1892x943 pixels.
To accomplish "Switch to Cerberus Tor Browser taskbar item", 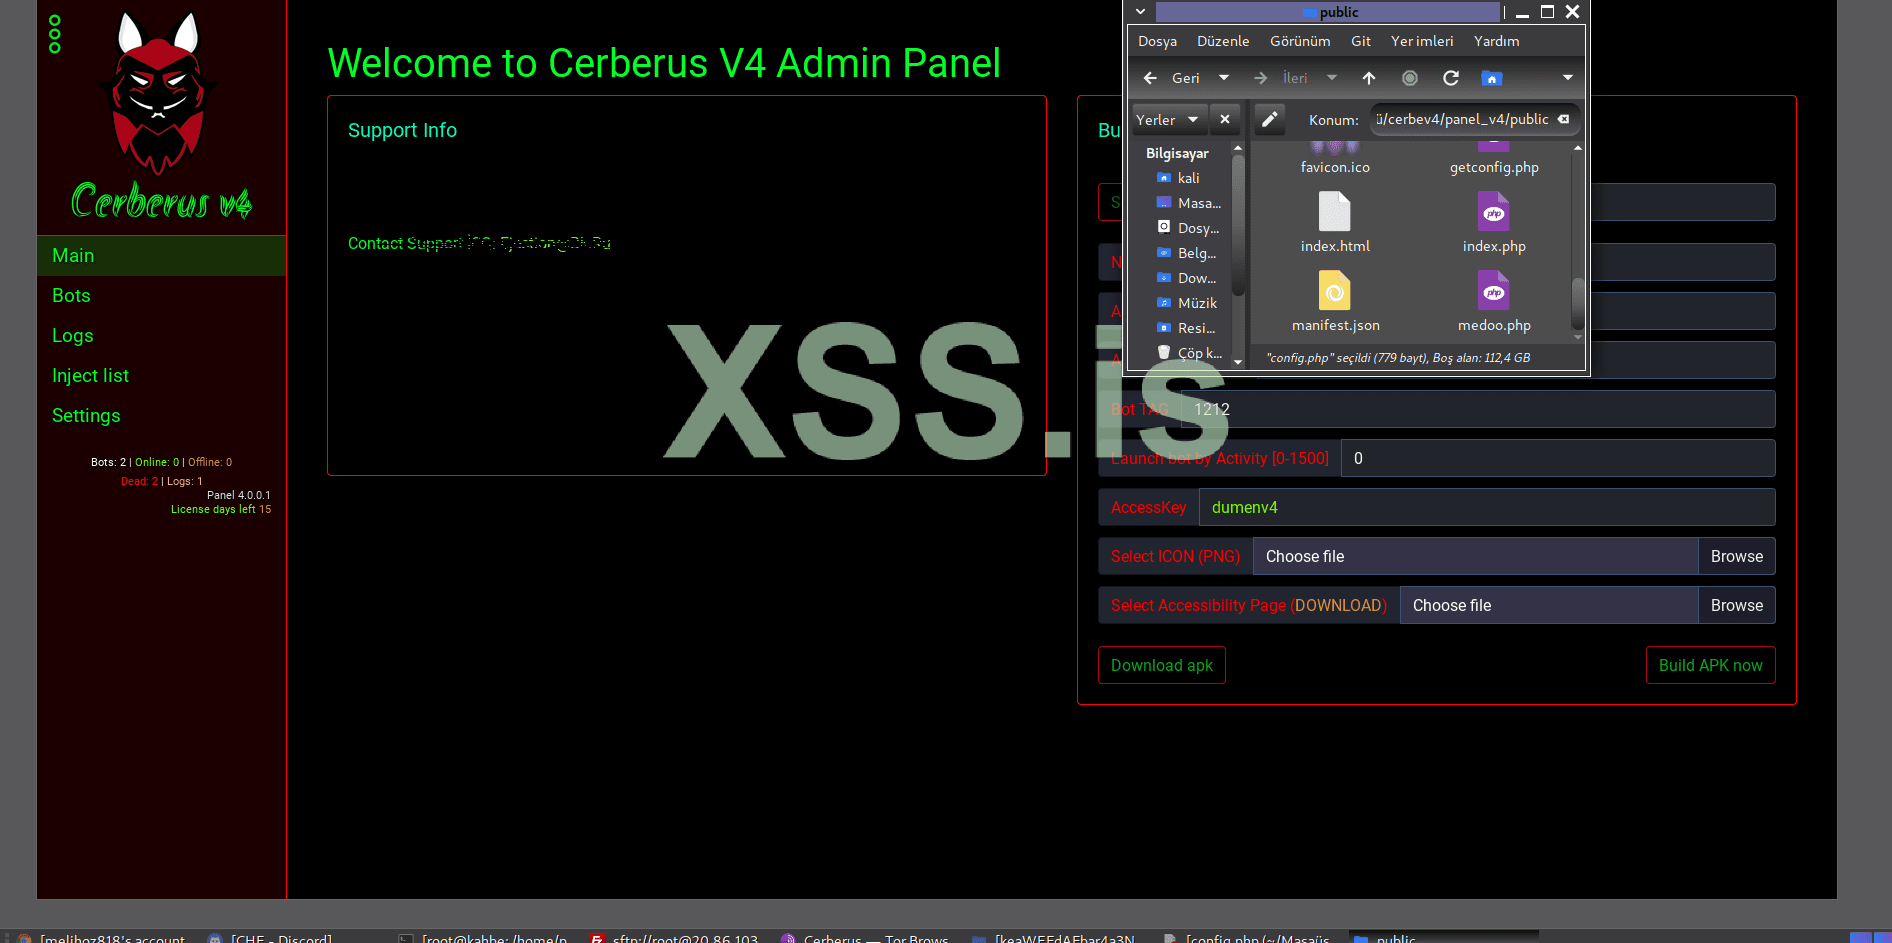I will [865, 937].
